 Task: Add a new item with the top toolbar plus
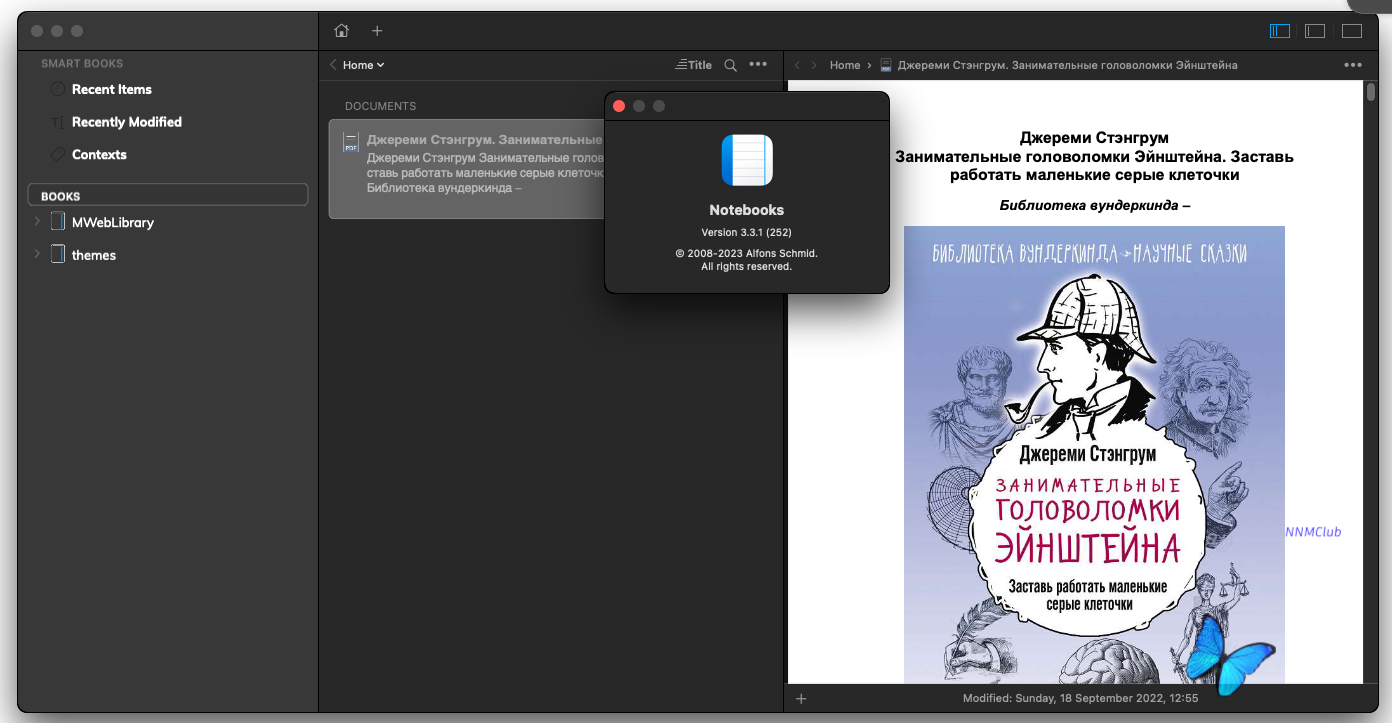[x=377, y=31]
